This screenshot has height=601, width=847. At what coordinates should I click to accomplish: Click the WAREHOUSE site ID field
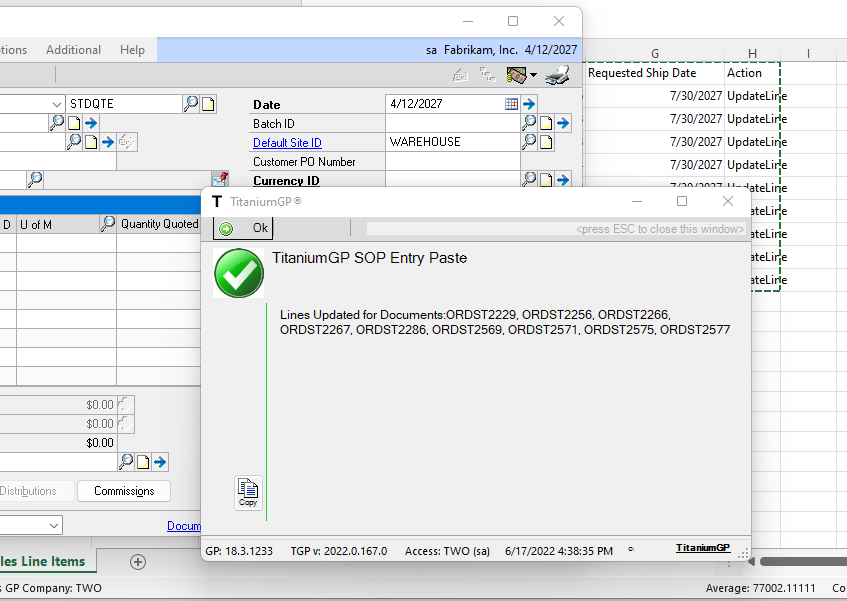point(453,142)
